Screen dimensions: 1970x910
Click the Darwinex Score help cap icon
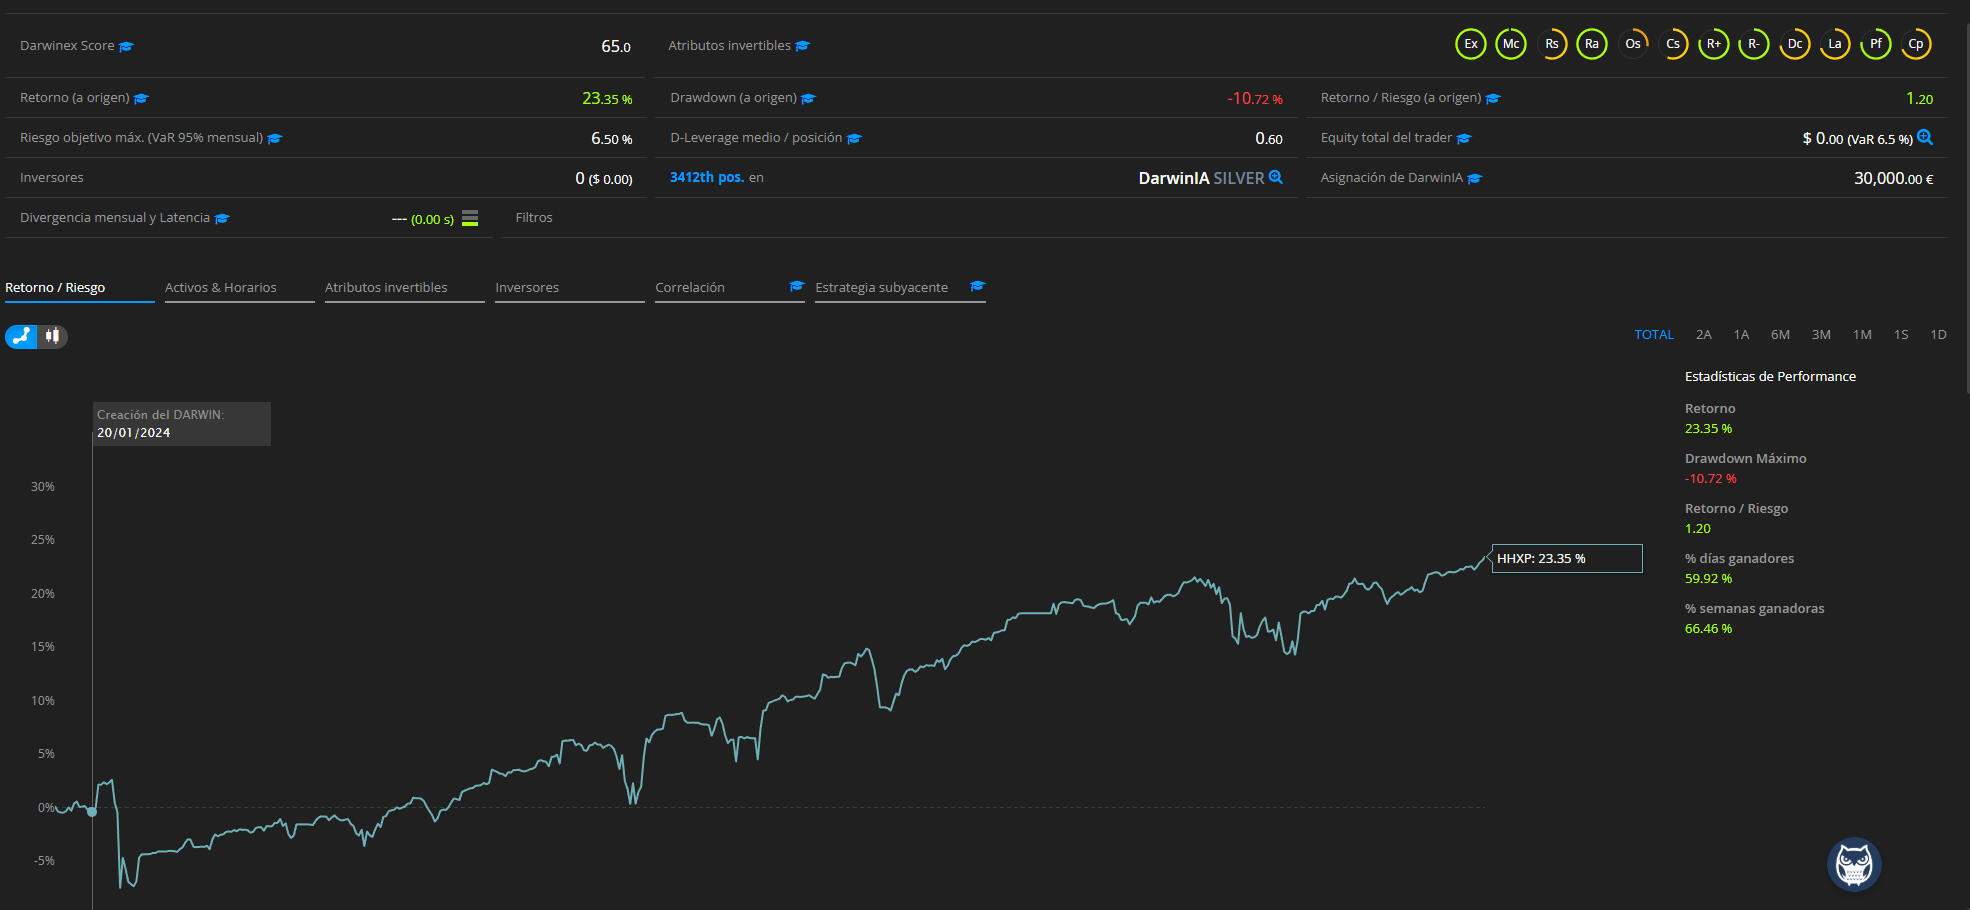126,47
